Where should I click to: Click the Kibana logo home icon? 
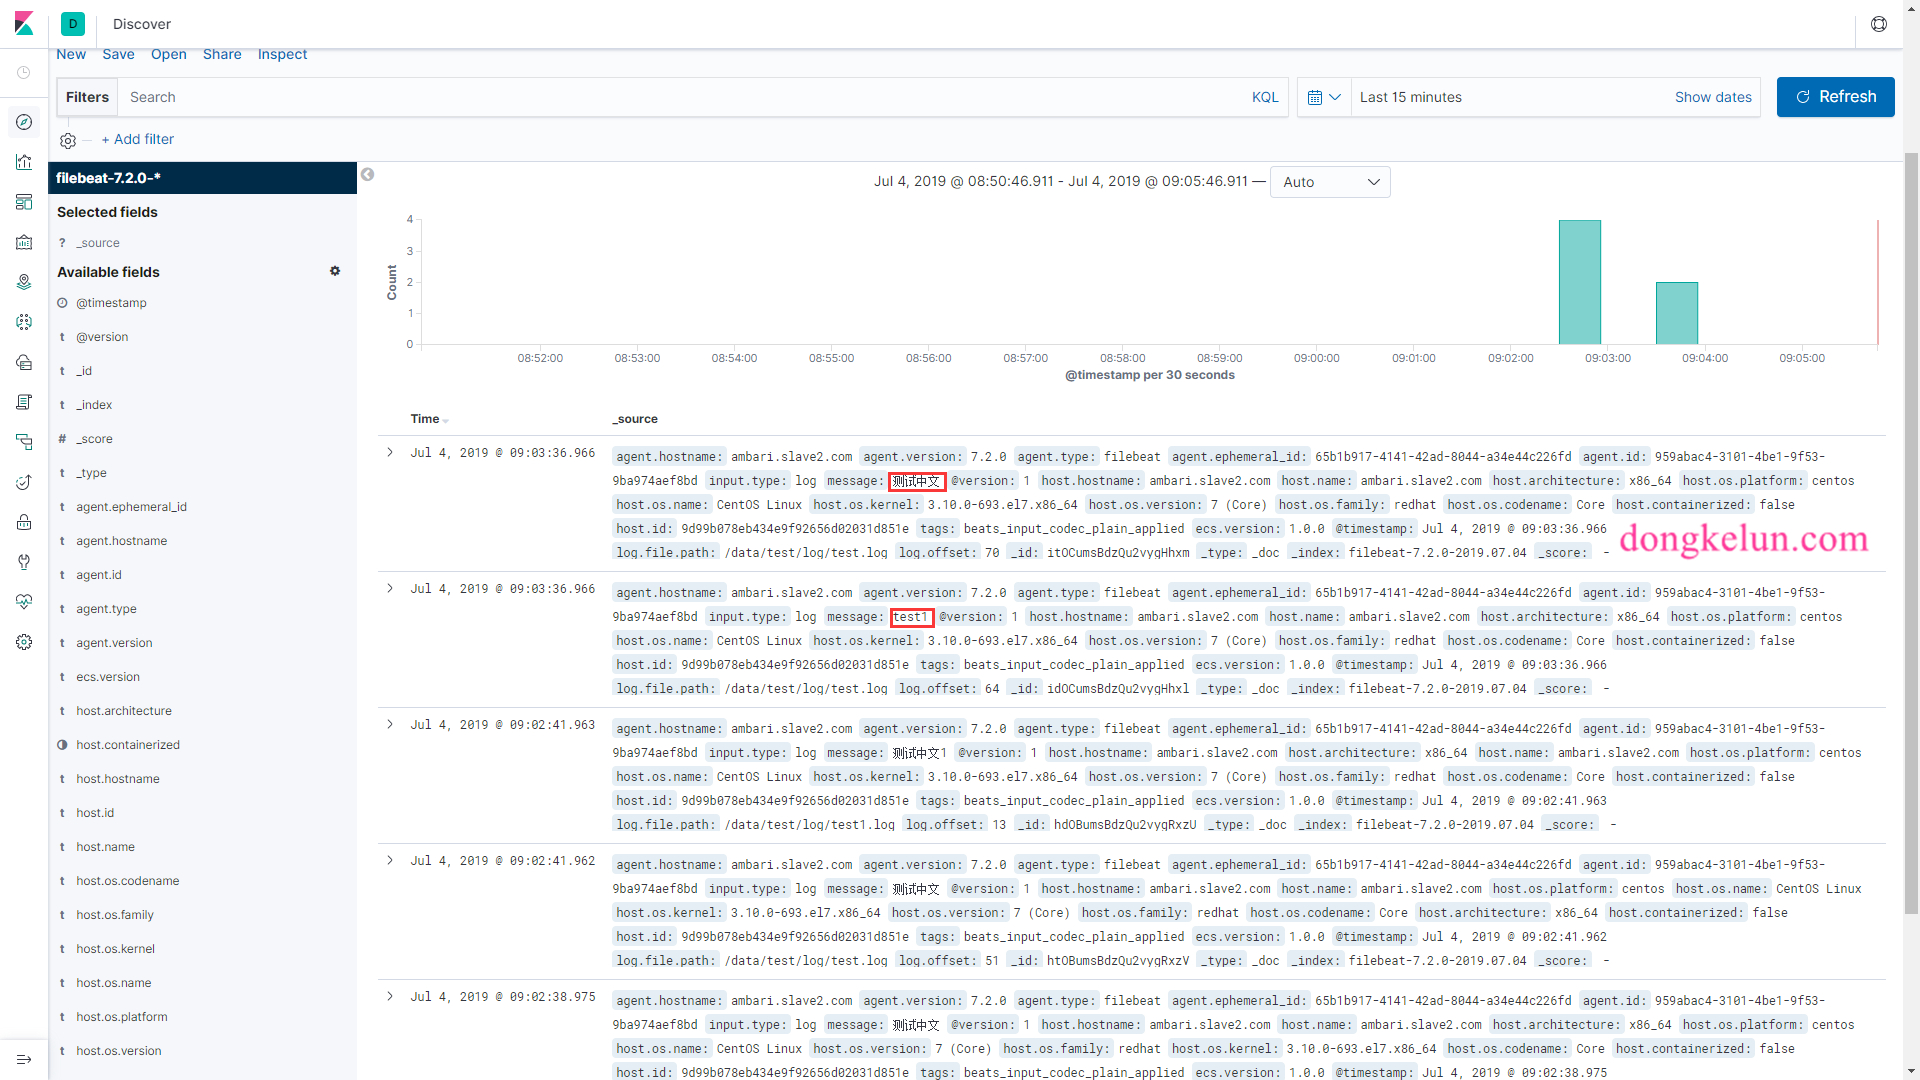click(x=24, y=23)
